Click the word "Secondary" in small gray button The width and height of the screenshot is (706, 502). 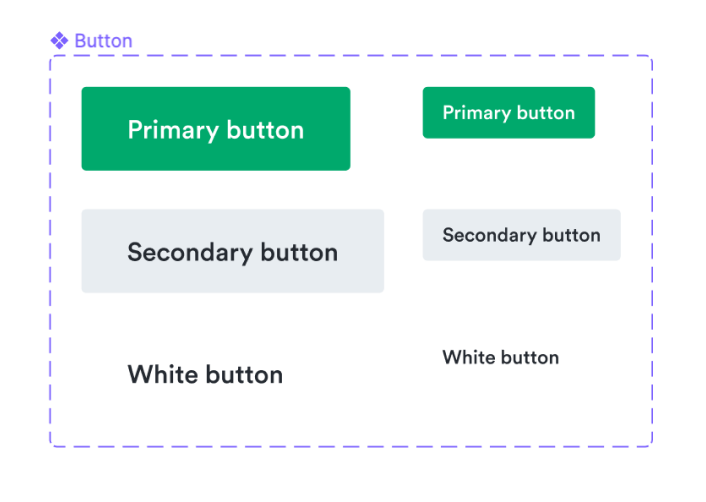(x=489, y=235)
